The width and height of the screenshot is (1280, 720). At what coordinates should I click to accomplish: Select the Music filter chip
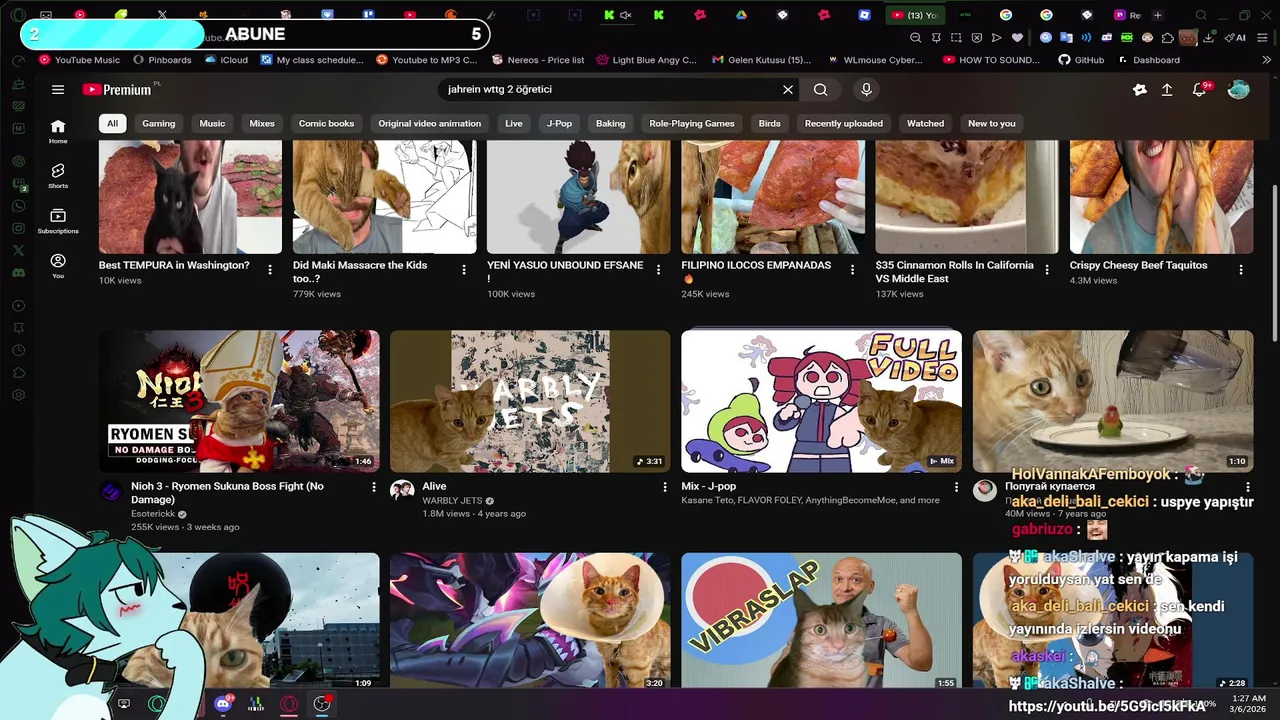(x=212, y=123)
